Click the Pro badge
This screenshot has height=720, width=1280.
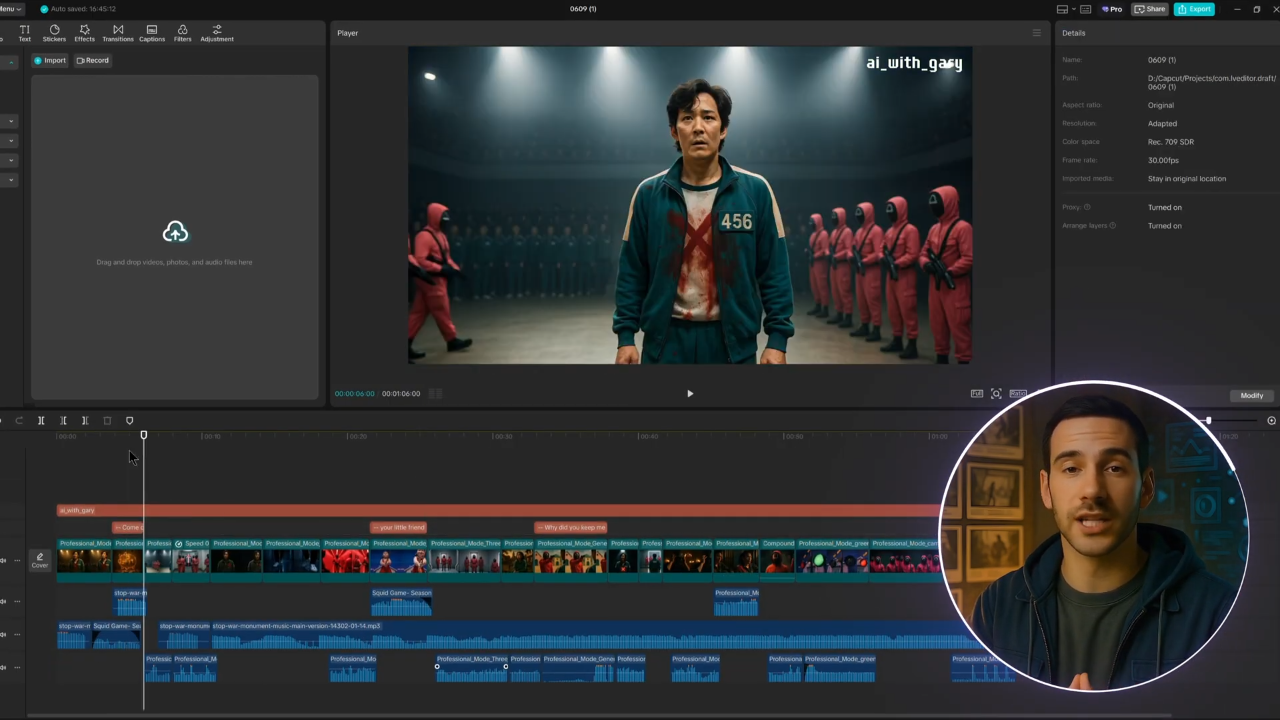point(1112,9)
